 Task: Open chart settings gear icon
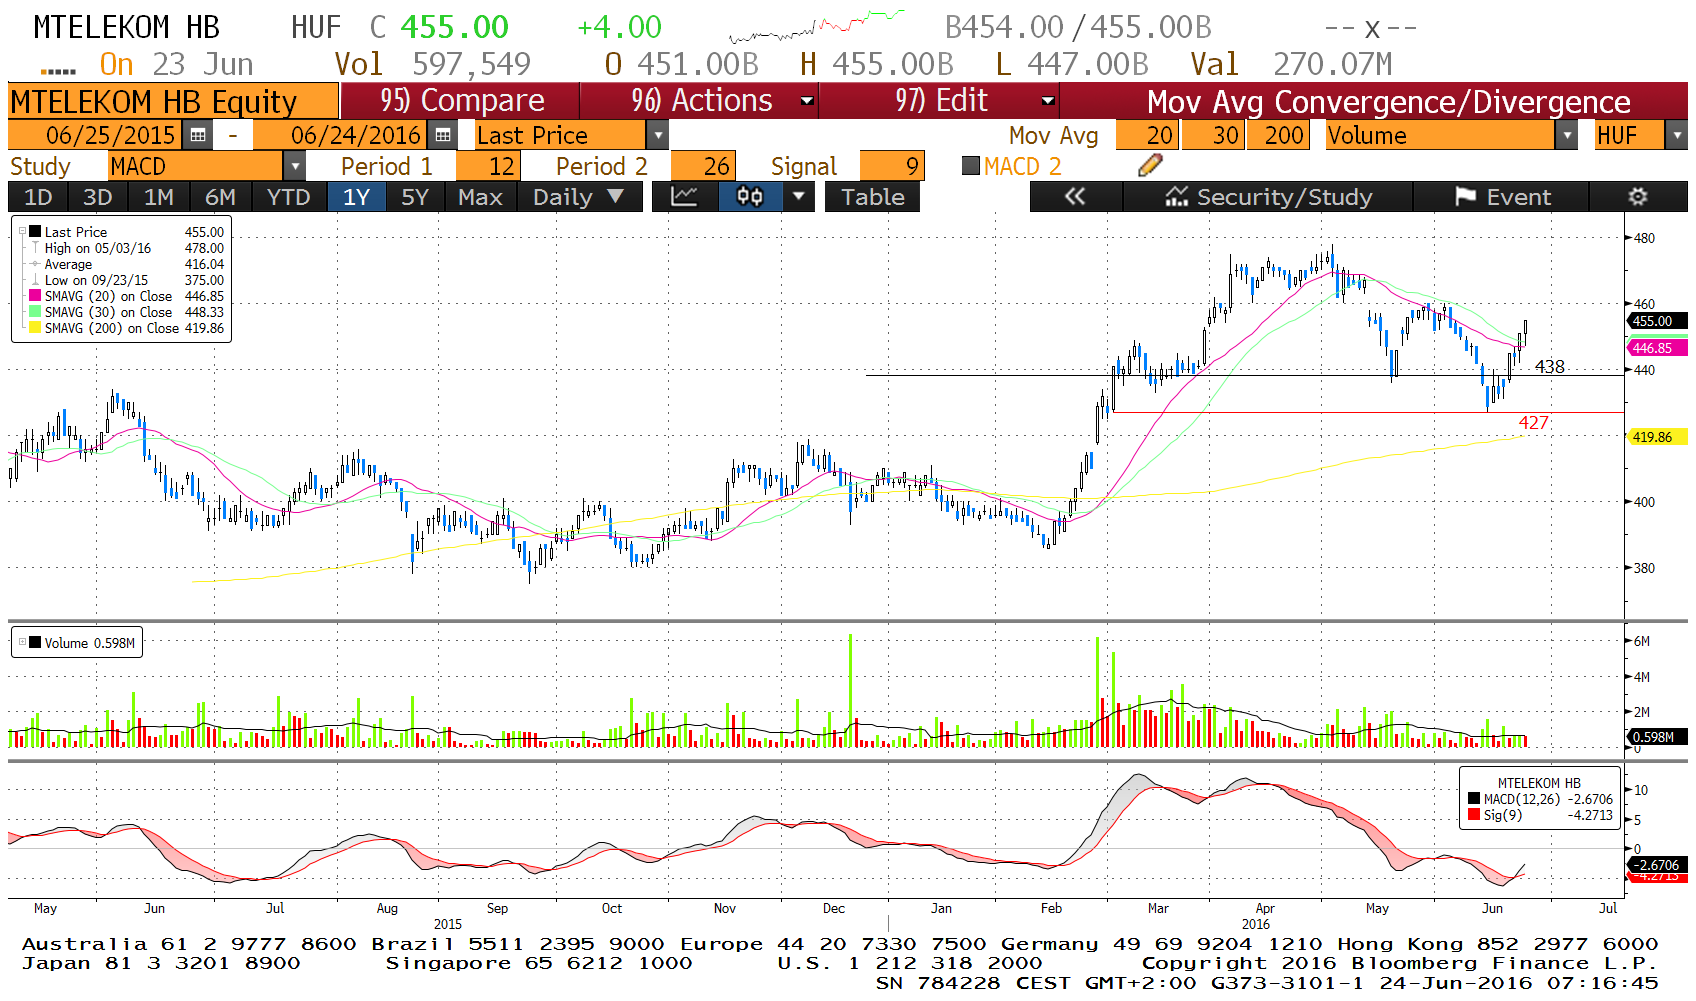point(1637,197)
